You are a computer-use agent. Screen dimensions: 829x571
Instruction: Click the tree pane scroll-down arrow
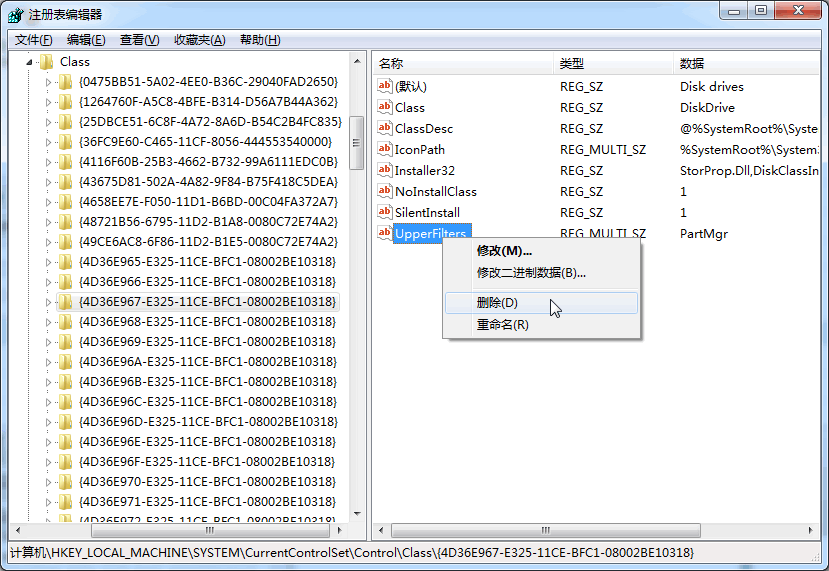[x=356, y=515]
